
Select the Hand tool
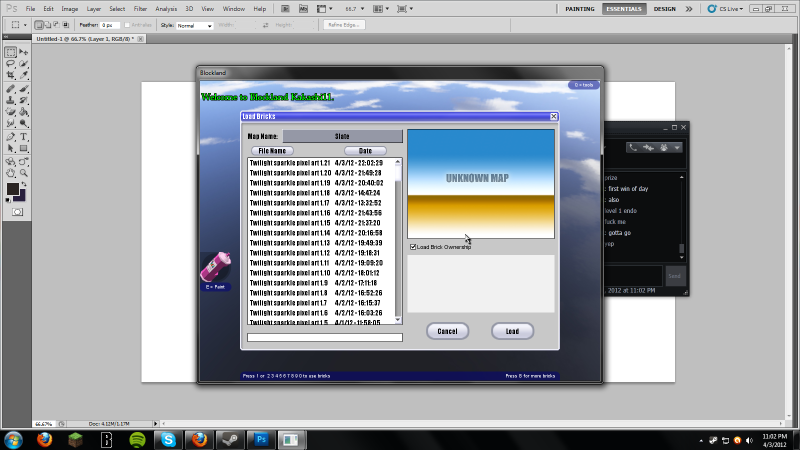(11, 173)
